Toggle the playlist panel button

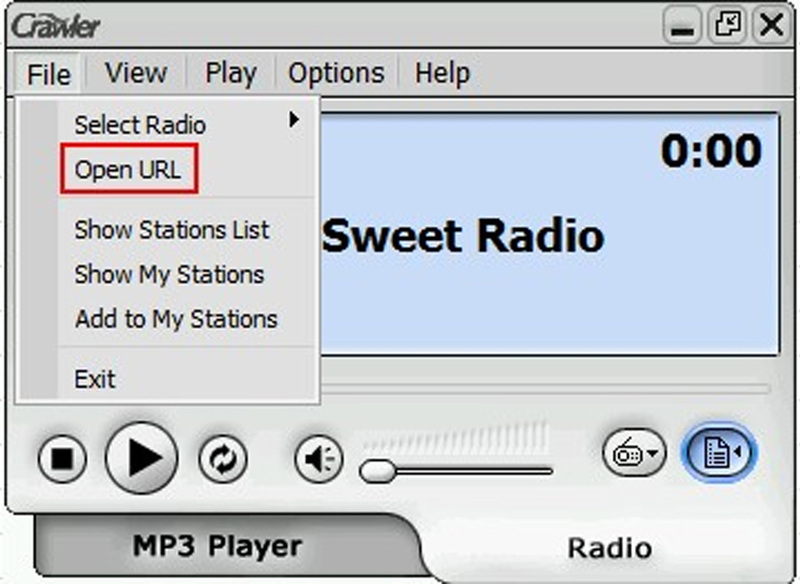(719, 453)
